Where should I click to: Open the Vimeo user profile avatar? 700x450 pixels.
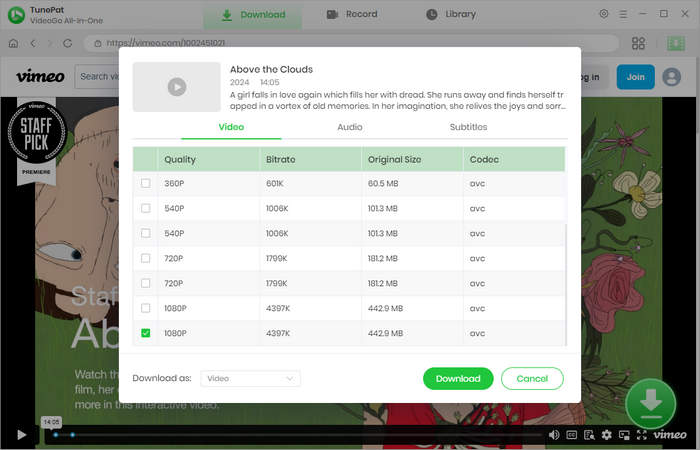click(671, 77)
